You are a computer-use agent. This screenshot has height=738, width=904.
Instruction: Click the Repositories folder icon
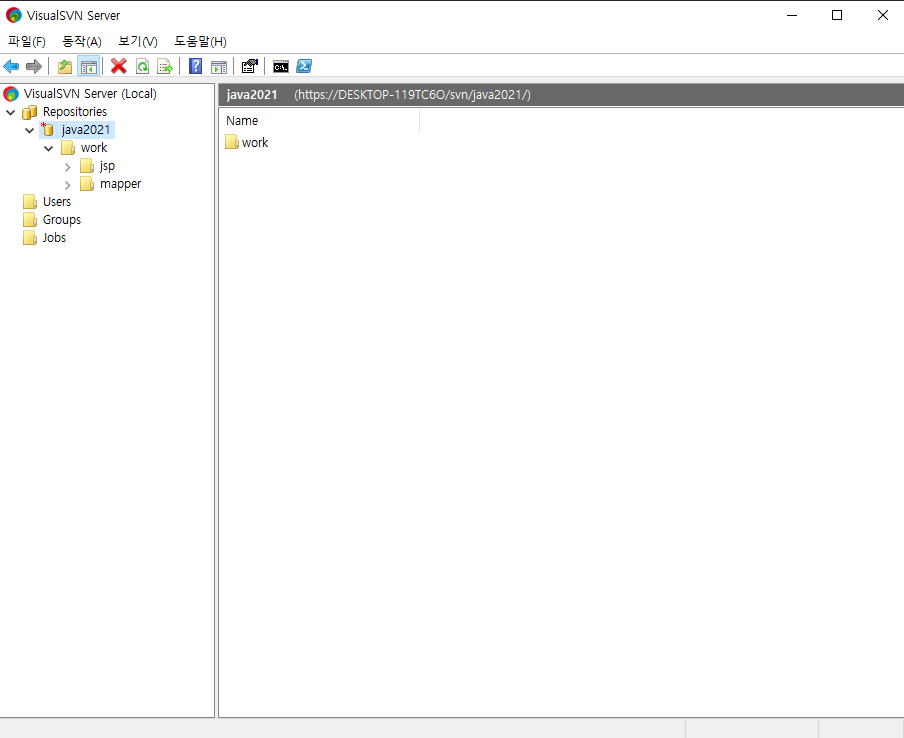(29, 112)
